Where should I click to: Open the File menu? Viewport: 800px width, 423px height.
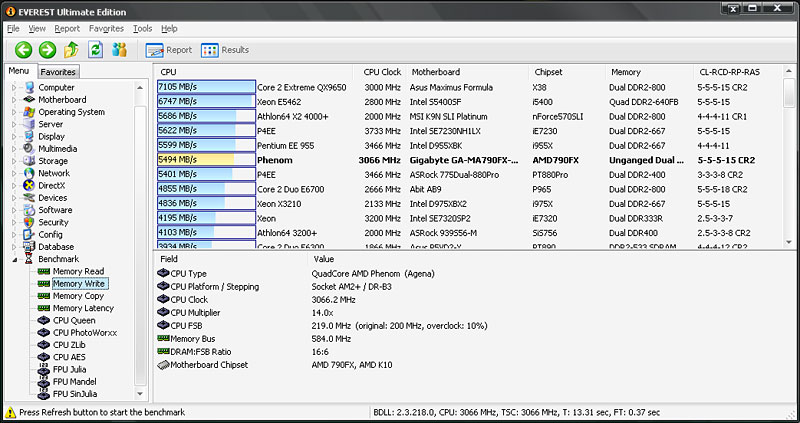(x=13, y=29)
